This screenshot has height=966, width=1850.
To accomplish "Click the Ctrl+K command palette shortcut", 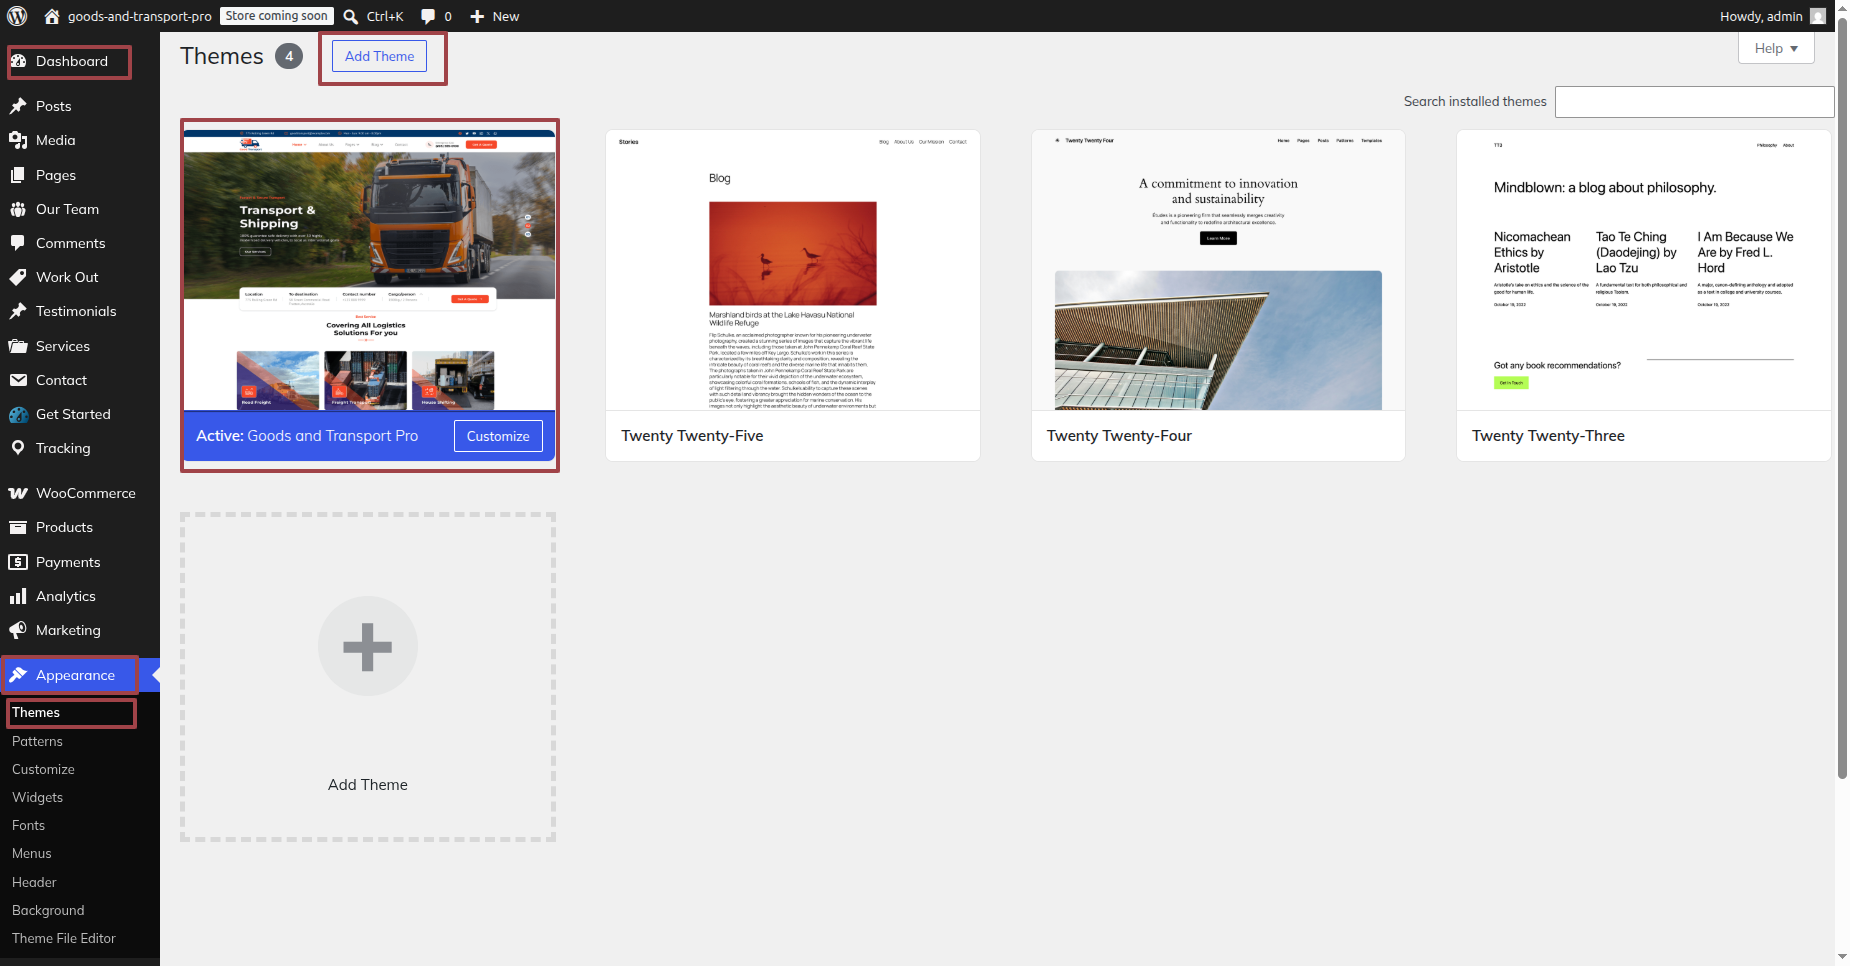I will click(385, 16).
